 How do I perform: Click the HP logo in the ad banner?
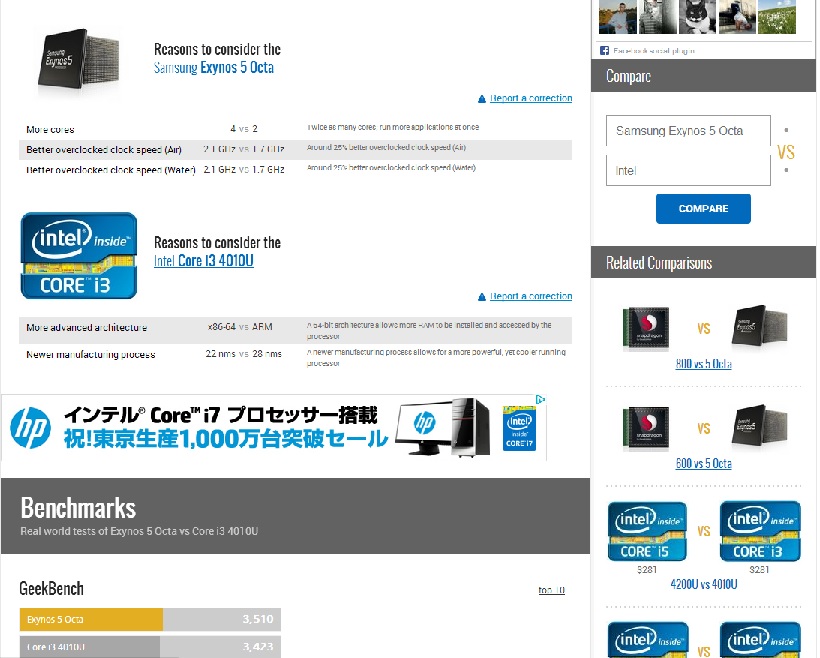30,428
